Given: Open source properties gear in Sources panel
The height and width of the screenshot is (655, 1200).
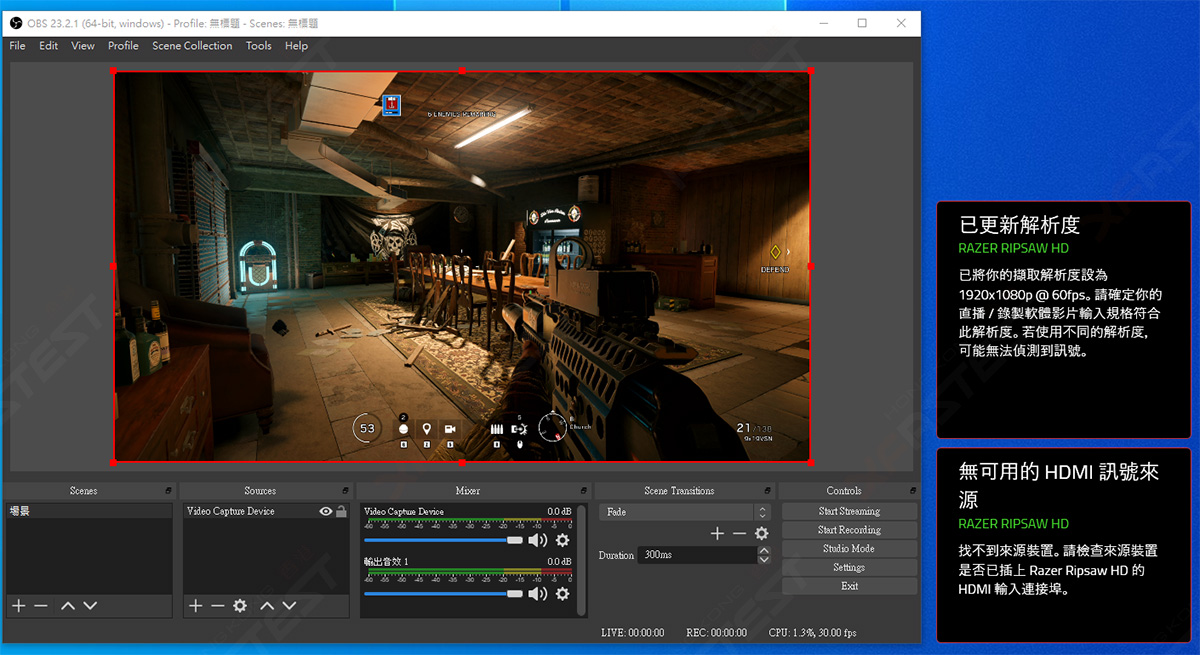Looking at the screenshot, I should pos(240,606).
